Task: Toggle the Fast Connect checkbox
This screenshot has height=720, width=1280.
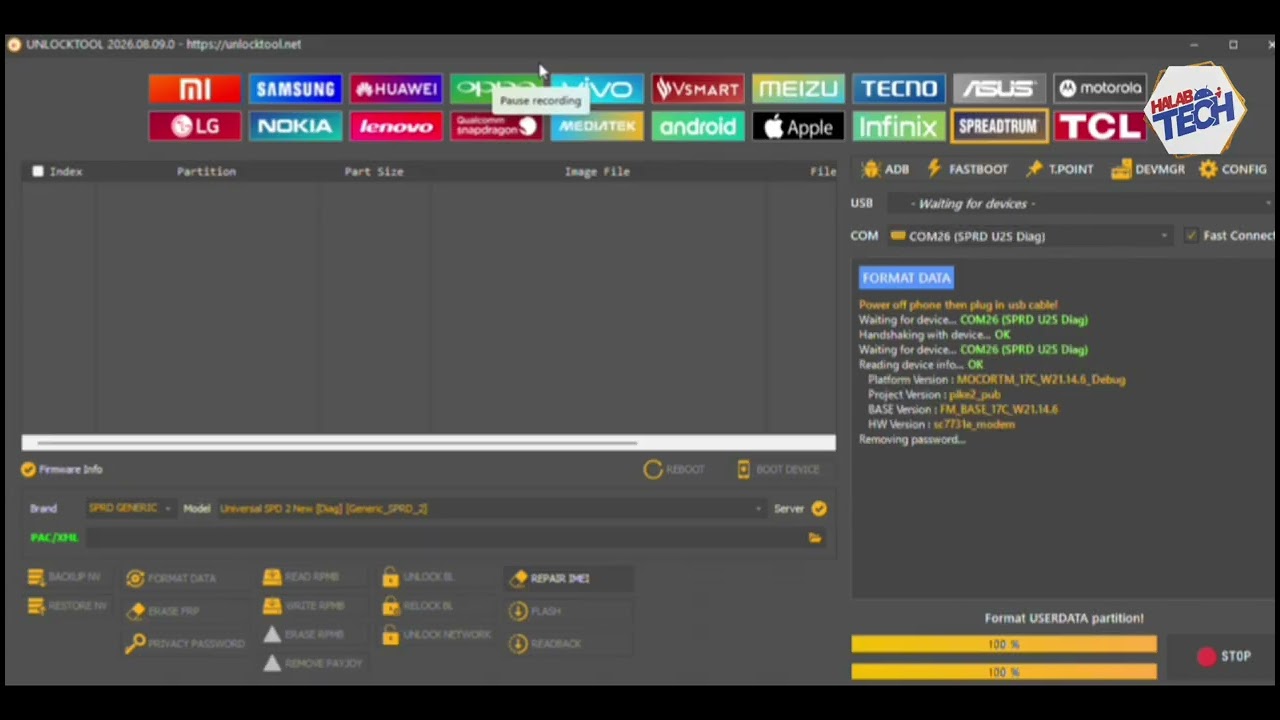Action: [x=1190, y=236]
